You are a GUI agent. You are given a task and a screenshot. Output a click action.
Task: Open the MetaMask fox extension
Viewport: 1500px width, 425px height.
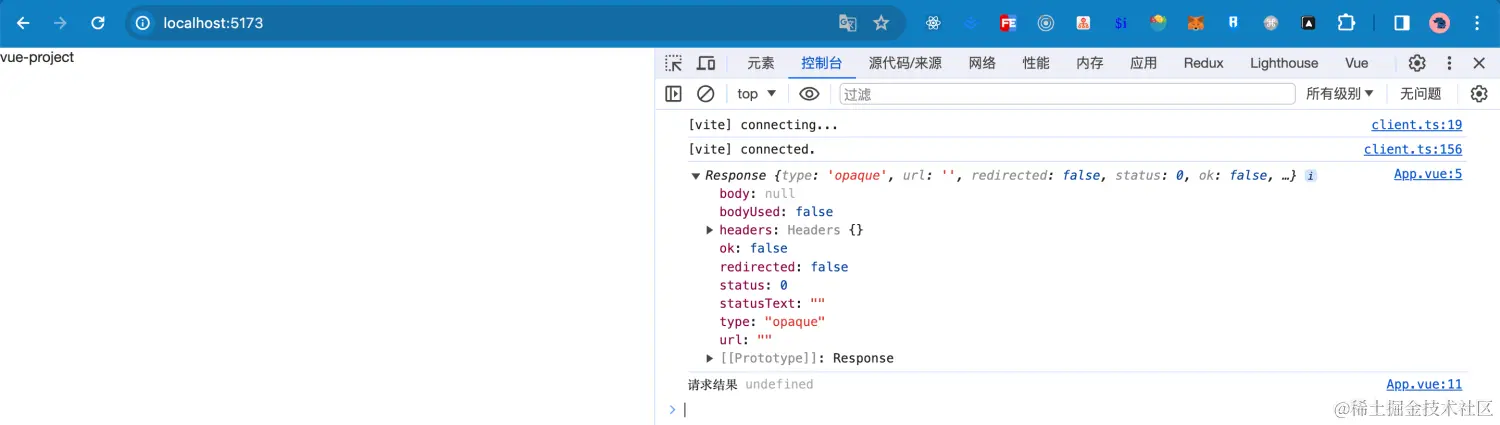[1196, 23]
